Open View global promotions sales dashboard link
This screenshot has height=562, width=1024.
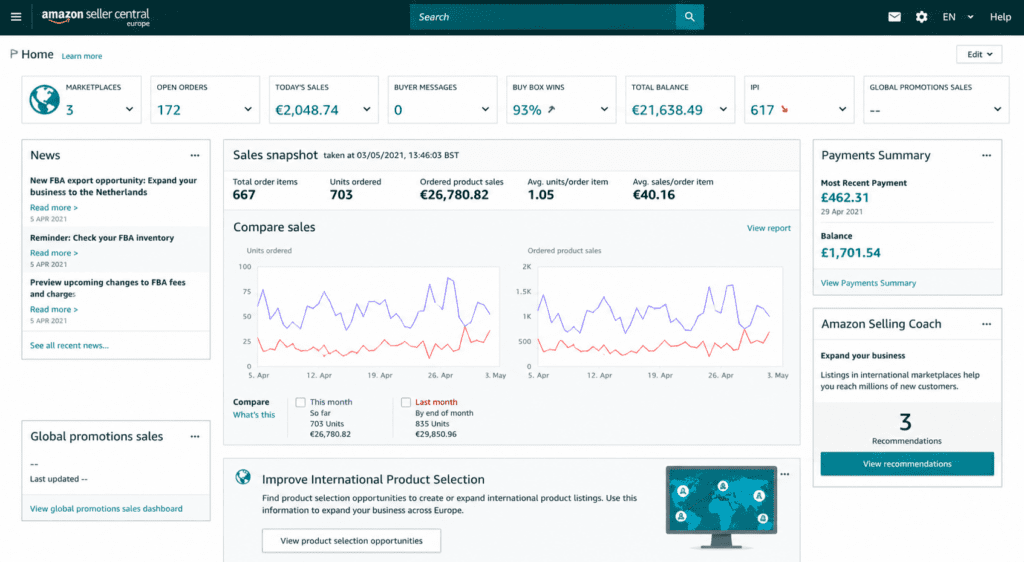[106, 508]
